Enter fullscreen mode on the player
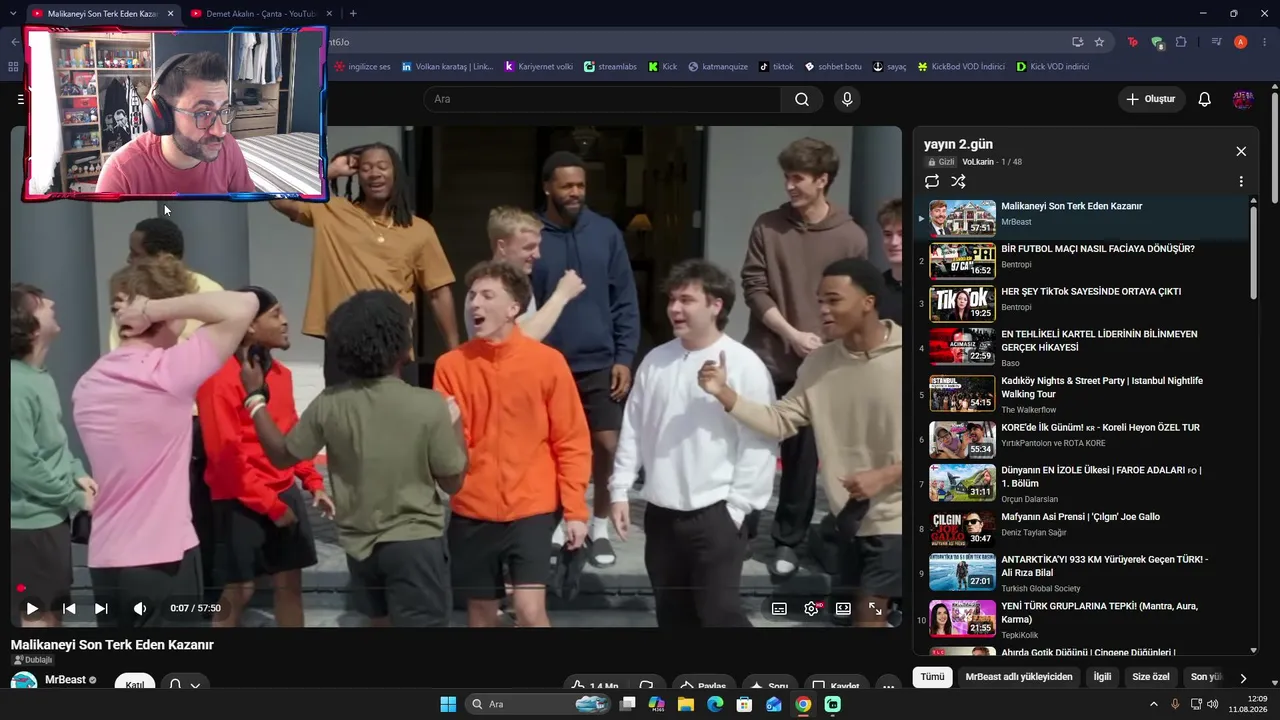The height and width of the screenshot is (720, 1280). click(875, 608)
